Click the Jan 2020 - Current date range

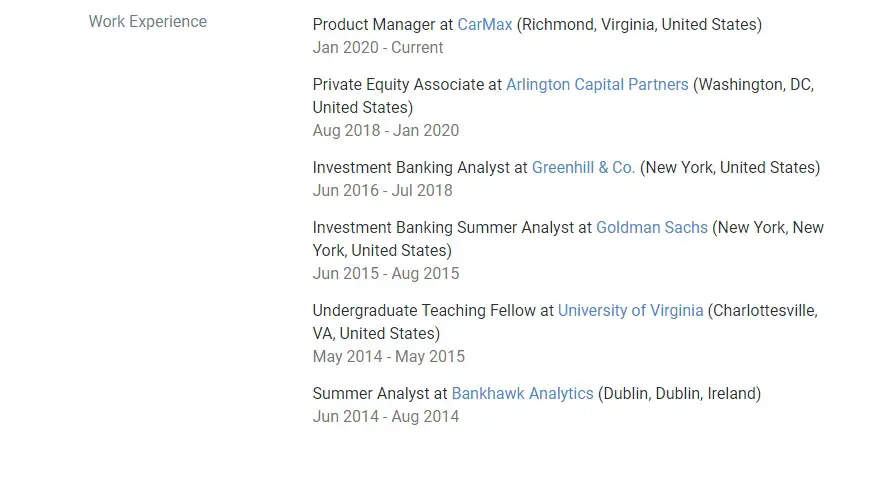(378, 48)
